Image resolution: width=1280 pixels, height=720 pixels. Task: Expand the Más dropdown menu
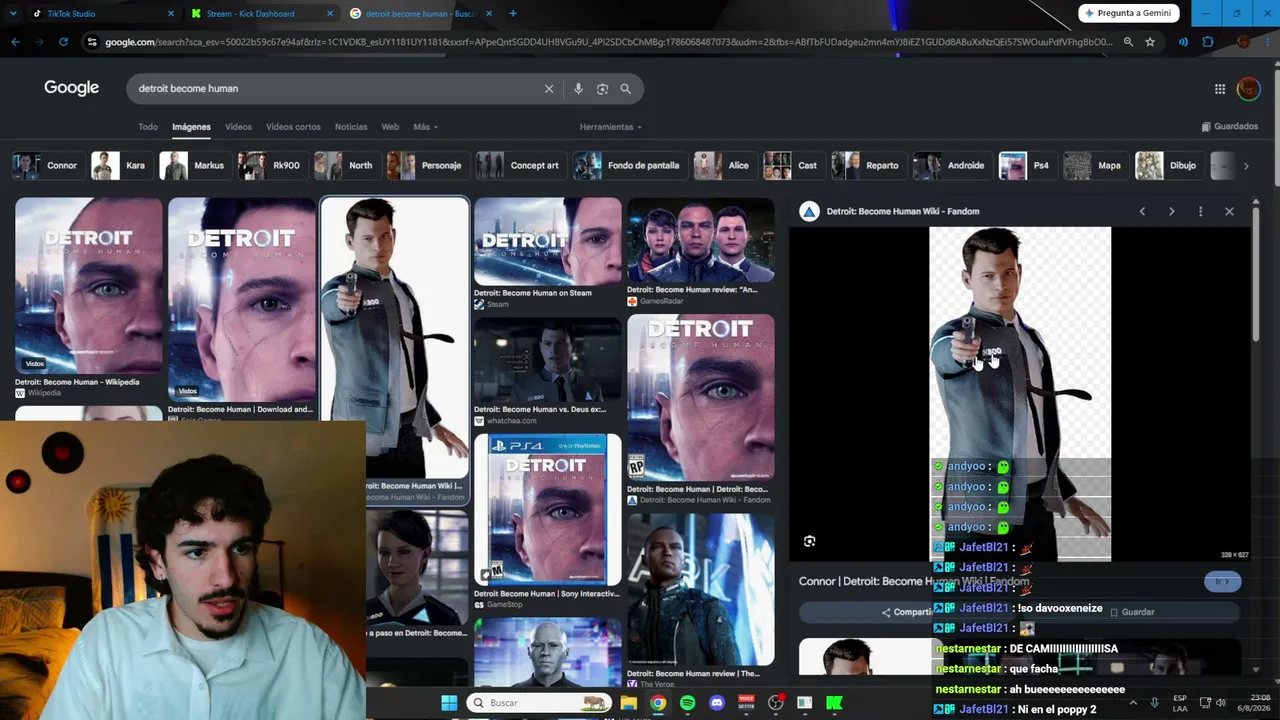[425, 127]
